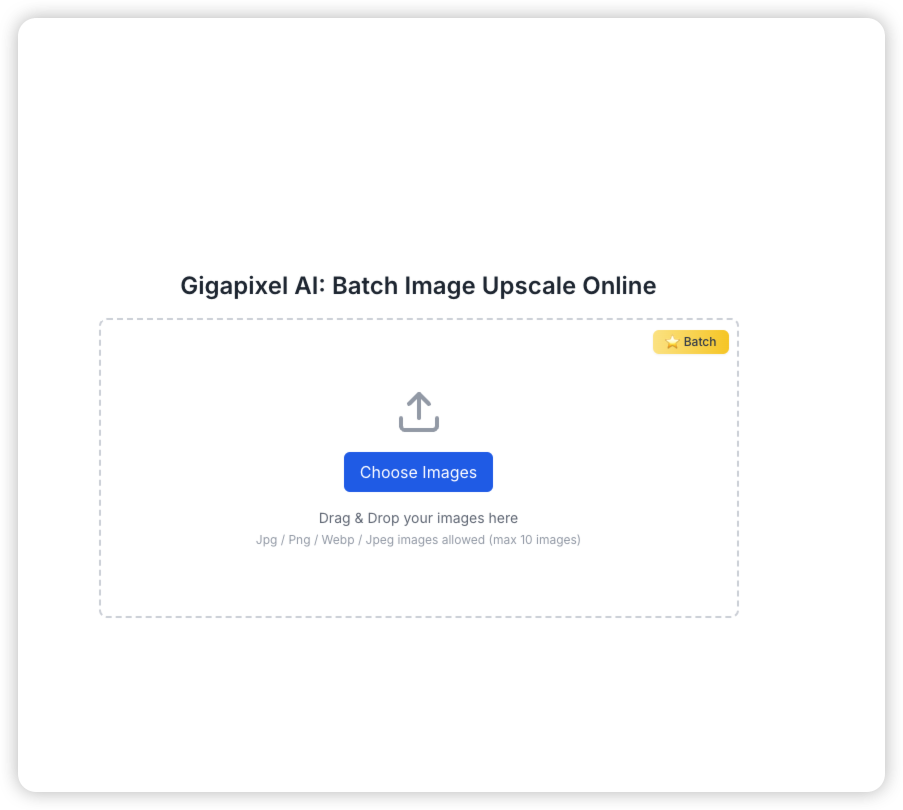Click the 'Jpg' format label
Screen dimensions: 903x810
pyautogui.click(x=266, y=540)
